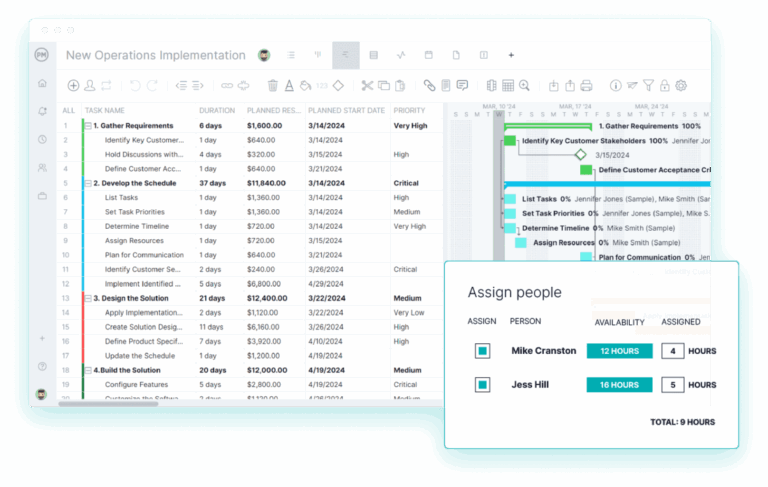
Task: Toggle the Mike Cranston assign checkbox
Action: tap(482, 351)
